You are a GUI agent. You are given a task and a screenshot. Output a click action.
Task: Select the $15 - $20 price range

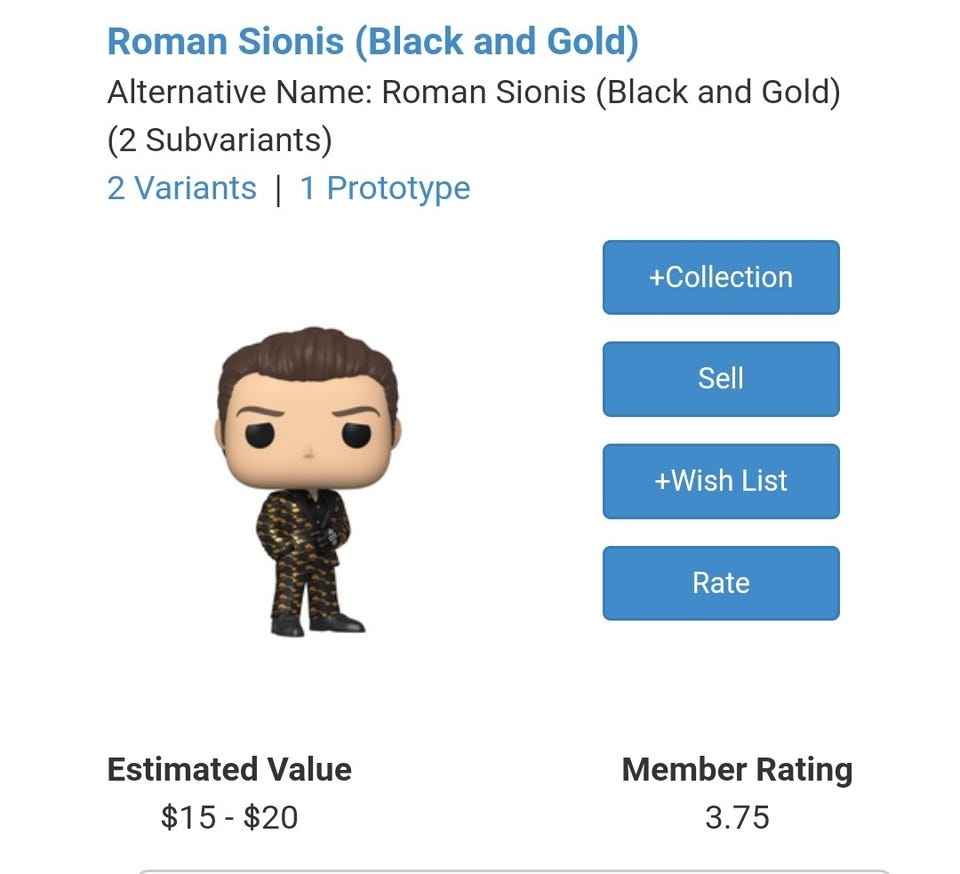tap(229, 817)
